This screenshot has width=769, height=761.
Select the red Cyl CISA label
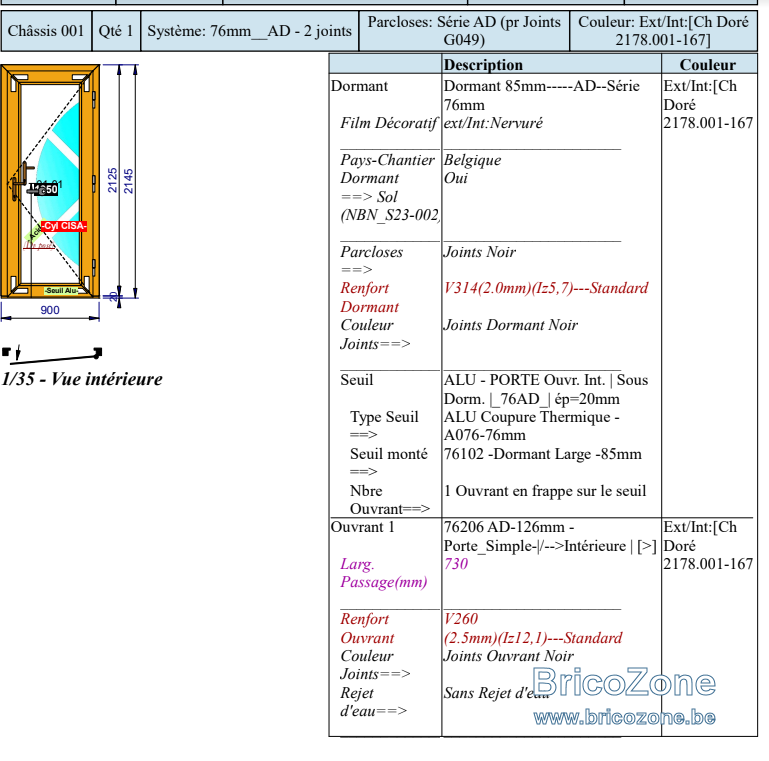64,226
